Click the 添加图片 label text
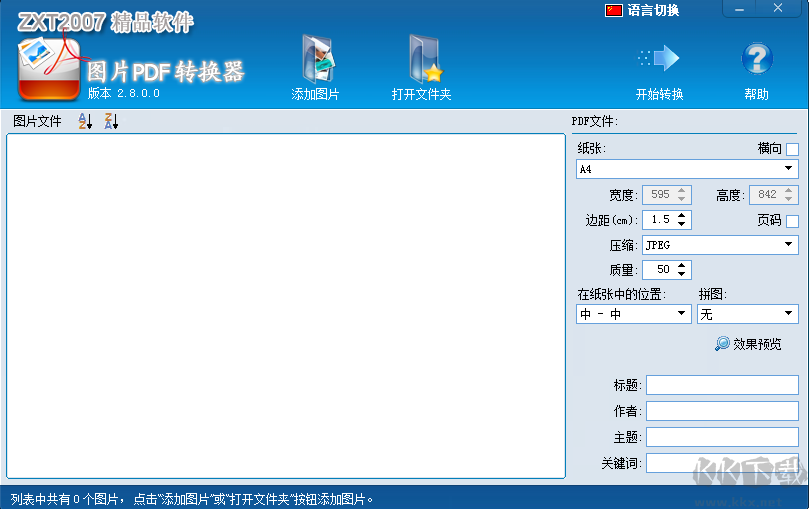 pyautogui.click(x=315, y=94)
